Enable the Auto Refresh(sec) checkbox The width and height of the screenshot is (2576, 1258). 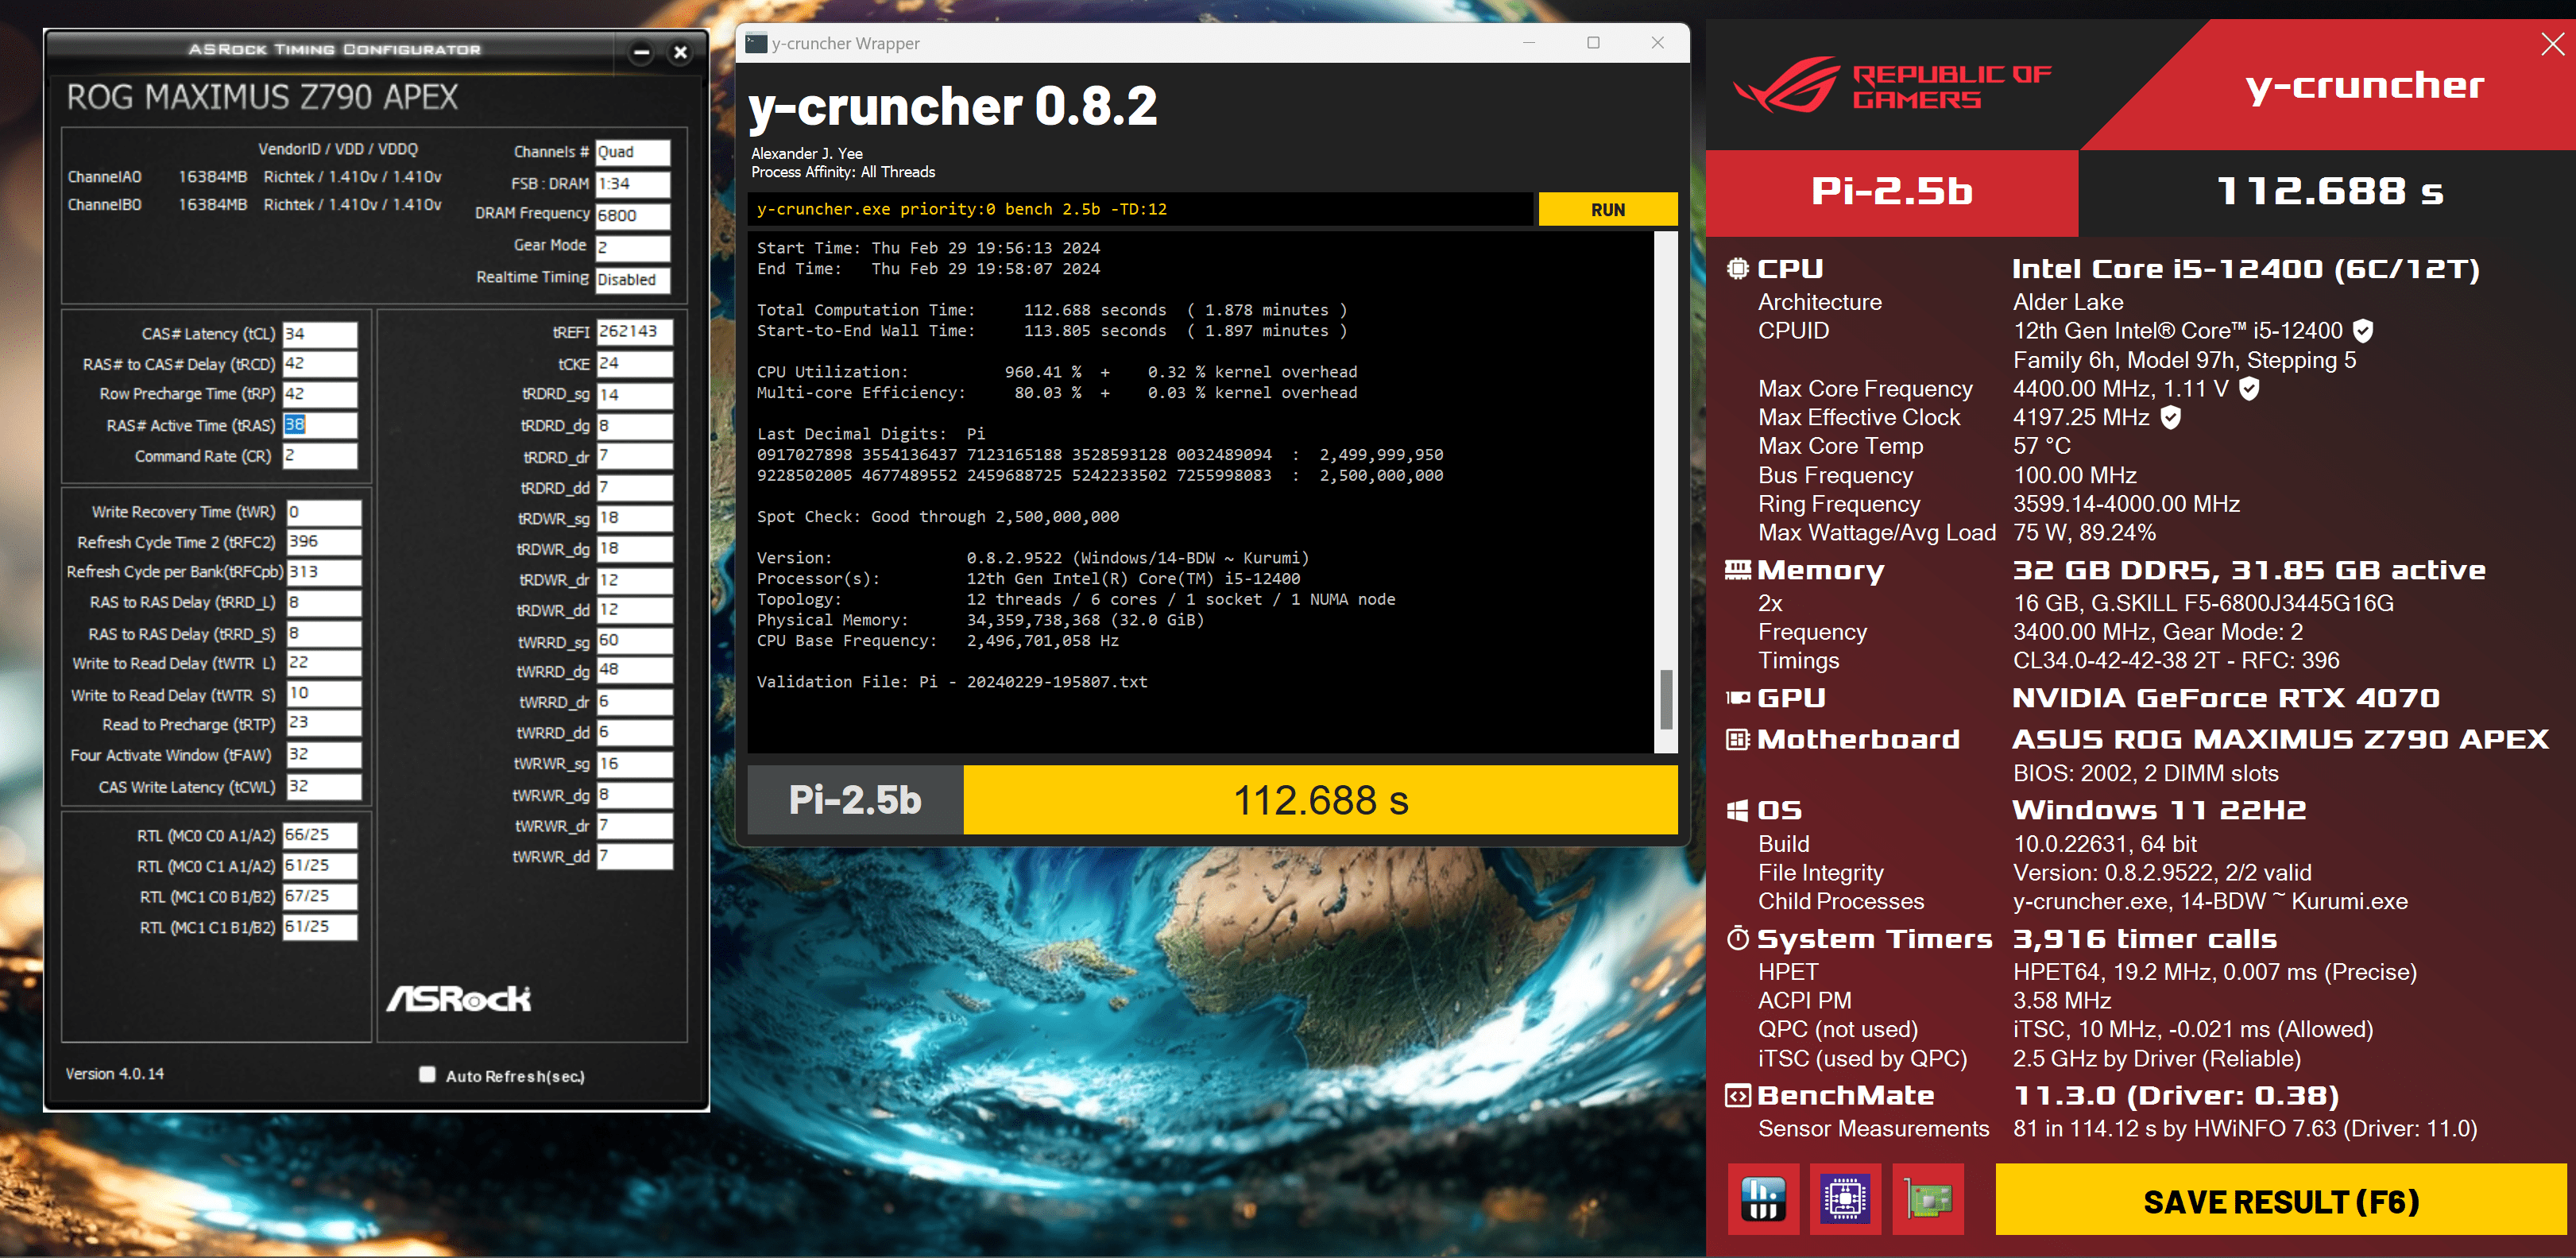click(x=427, y=1074)
